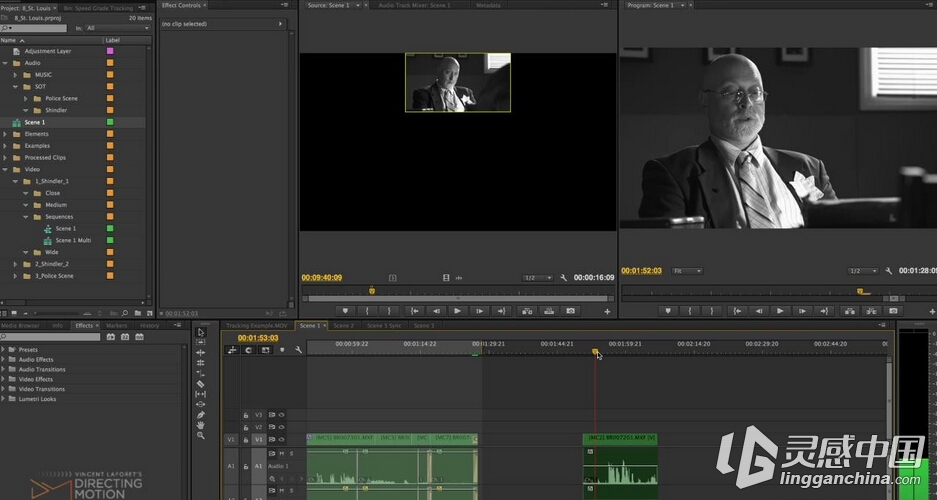Expand the Video Effects folder

[x=4, y=379]
